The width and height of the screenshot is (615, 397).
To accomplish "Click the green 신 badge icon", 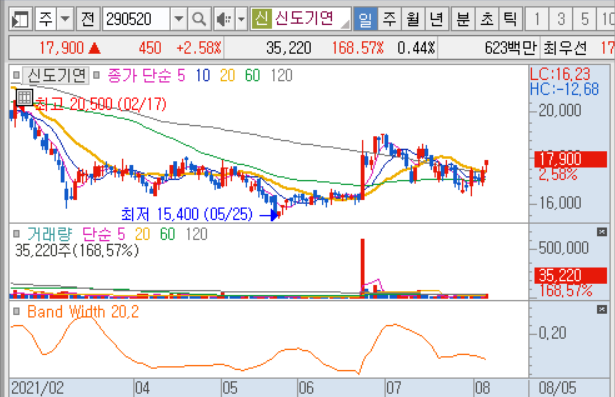I will [x=261, y=18].
